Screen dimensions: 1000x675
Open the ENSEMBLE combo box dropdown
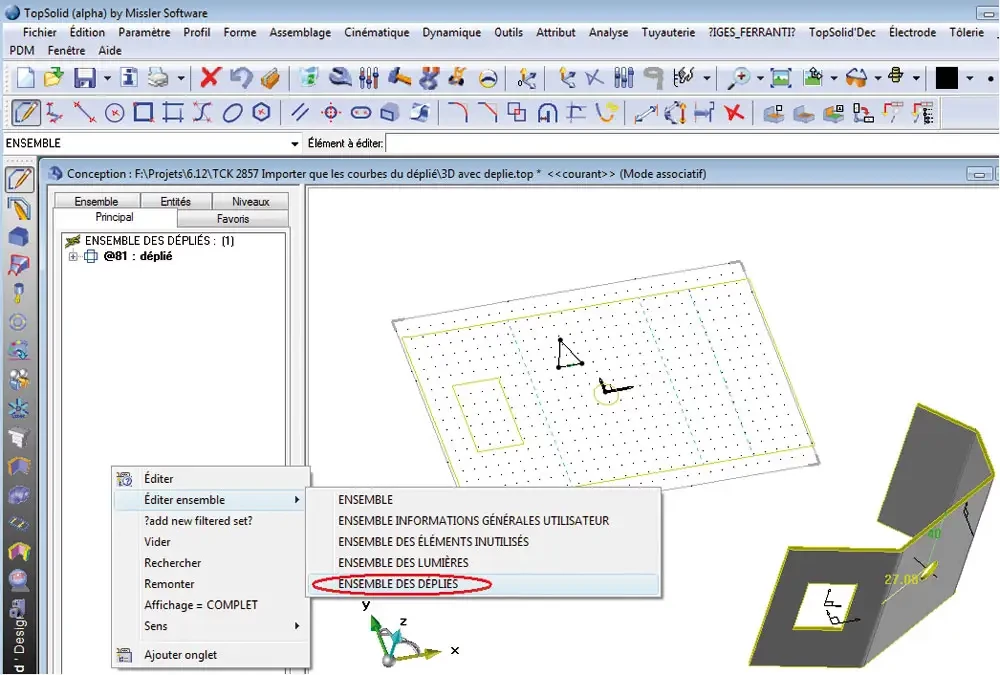pos(294,144)
